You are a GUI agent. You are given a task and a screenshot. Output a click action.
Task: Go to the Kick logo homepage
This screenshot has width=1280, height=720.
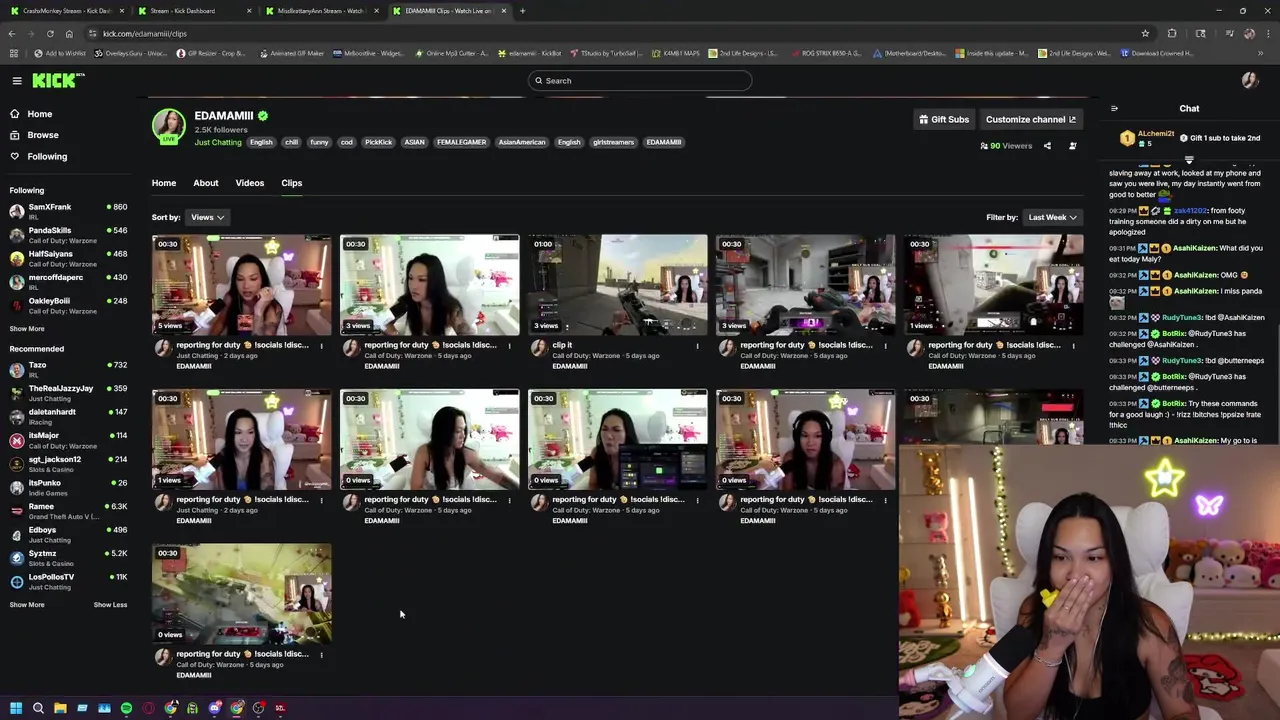[58, 80]
